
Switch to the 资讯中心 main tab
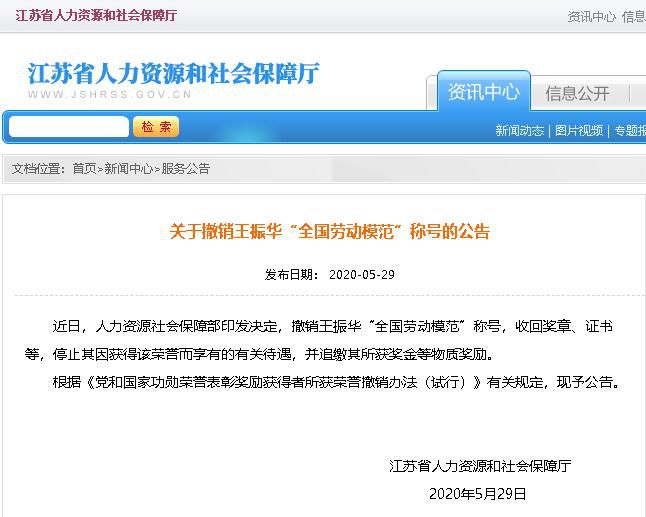pyautogui.click(x=483, y=92)
